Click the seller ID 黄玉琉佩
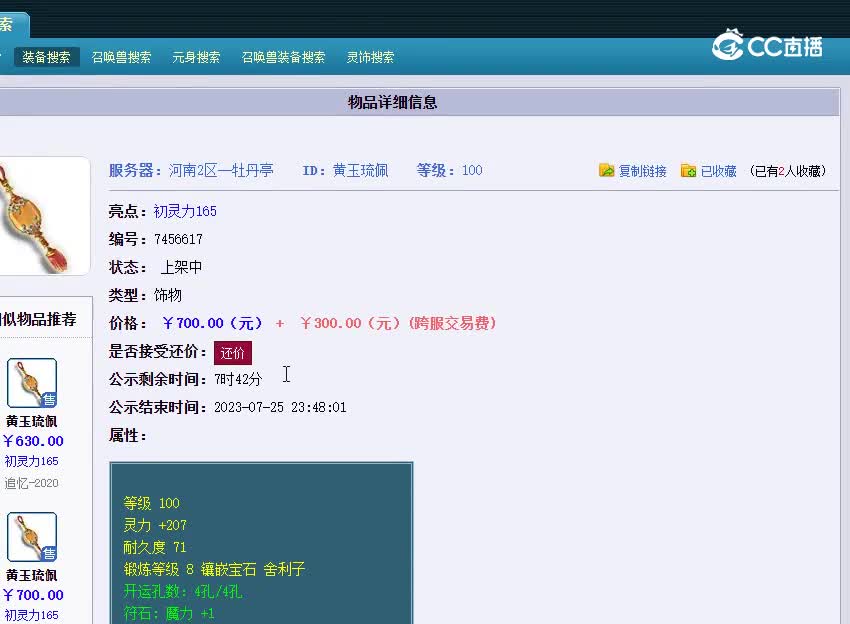This screenshot has height=624, width=850. (360, 171)
